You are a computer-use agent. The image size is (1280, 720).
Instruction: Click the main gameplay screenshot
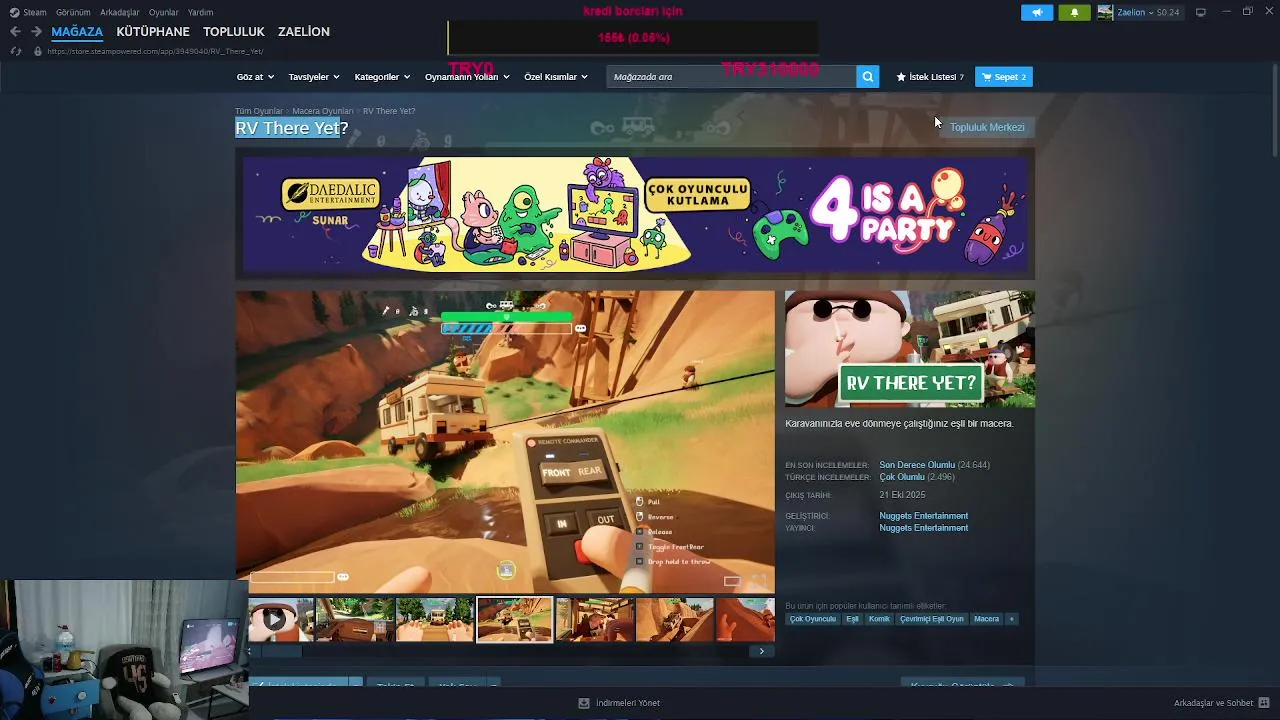click(505, 441)
